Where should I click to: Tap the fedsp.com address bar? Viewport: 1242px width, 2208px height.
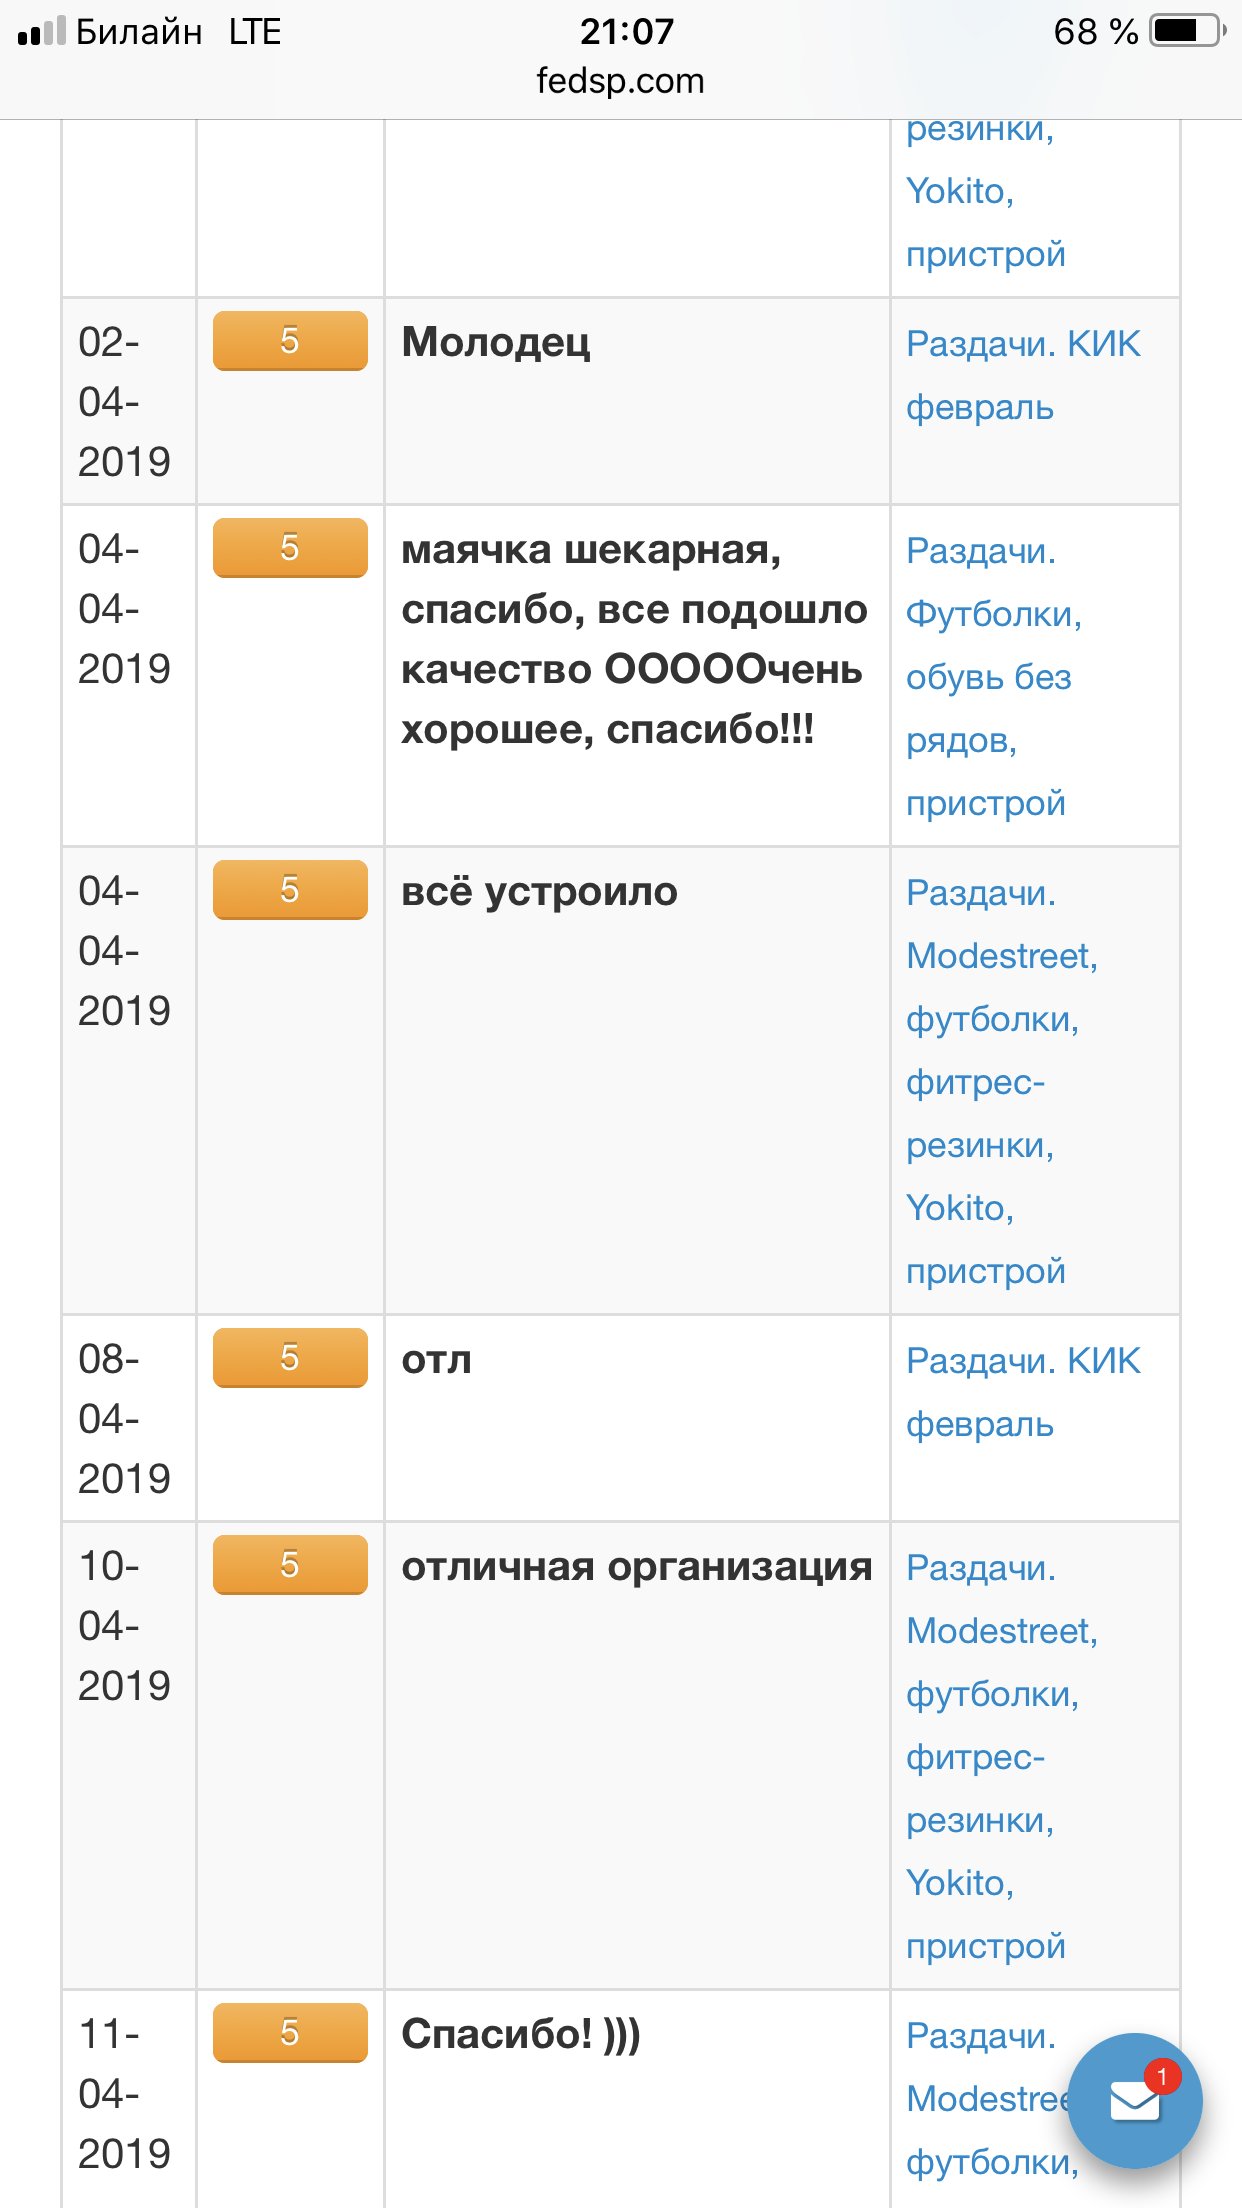click(620, 81)
